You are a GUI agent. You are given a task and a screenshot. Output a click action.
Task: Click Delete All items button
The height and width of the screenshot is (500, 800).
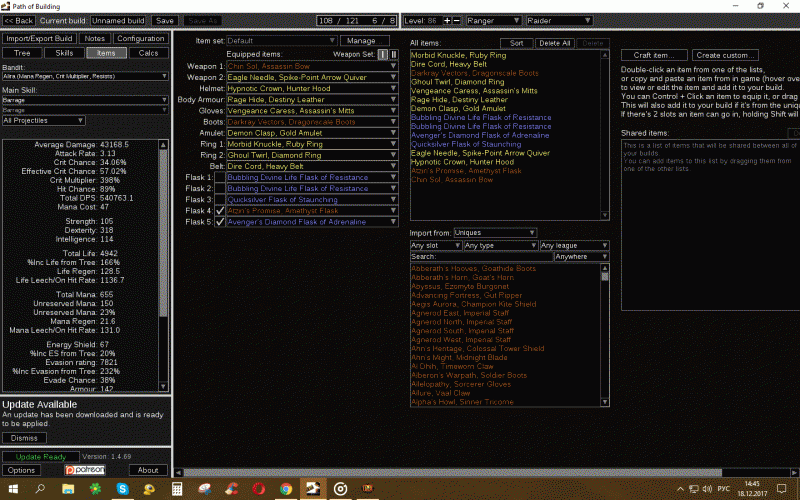555,43
